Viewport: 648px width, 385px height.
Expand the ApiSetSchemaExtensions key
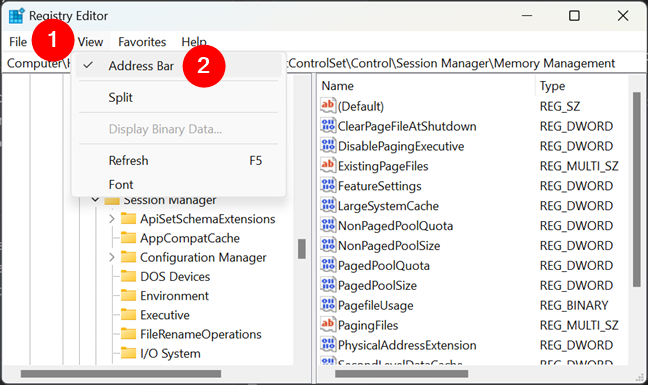coord(112,219)
